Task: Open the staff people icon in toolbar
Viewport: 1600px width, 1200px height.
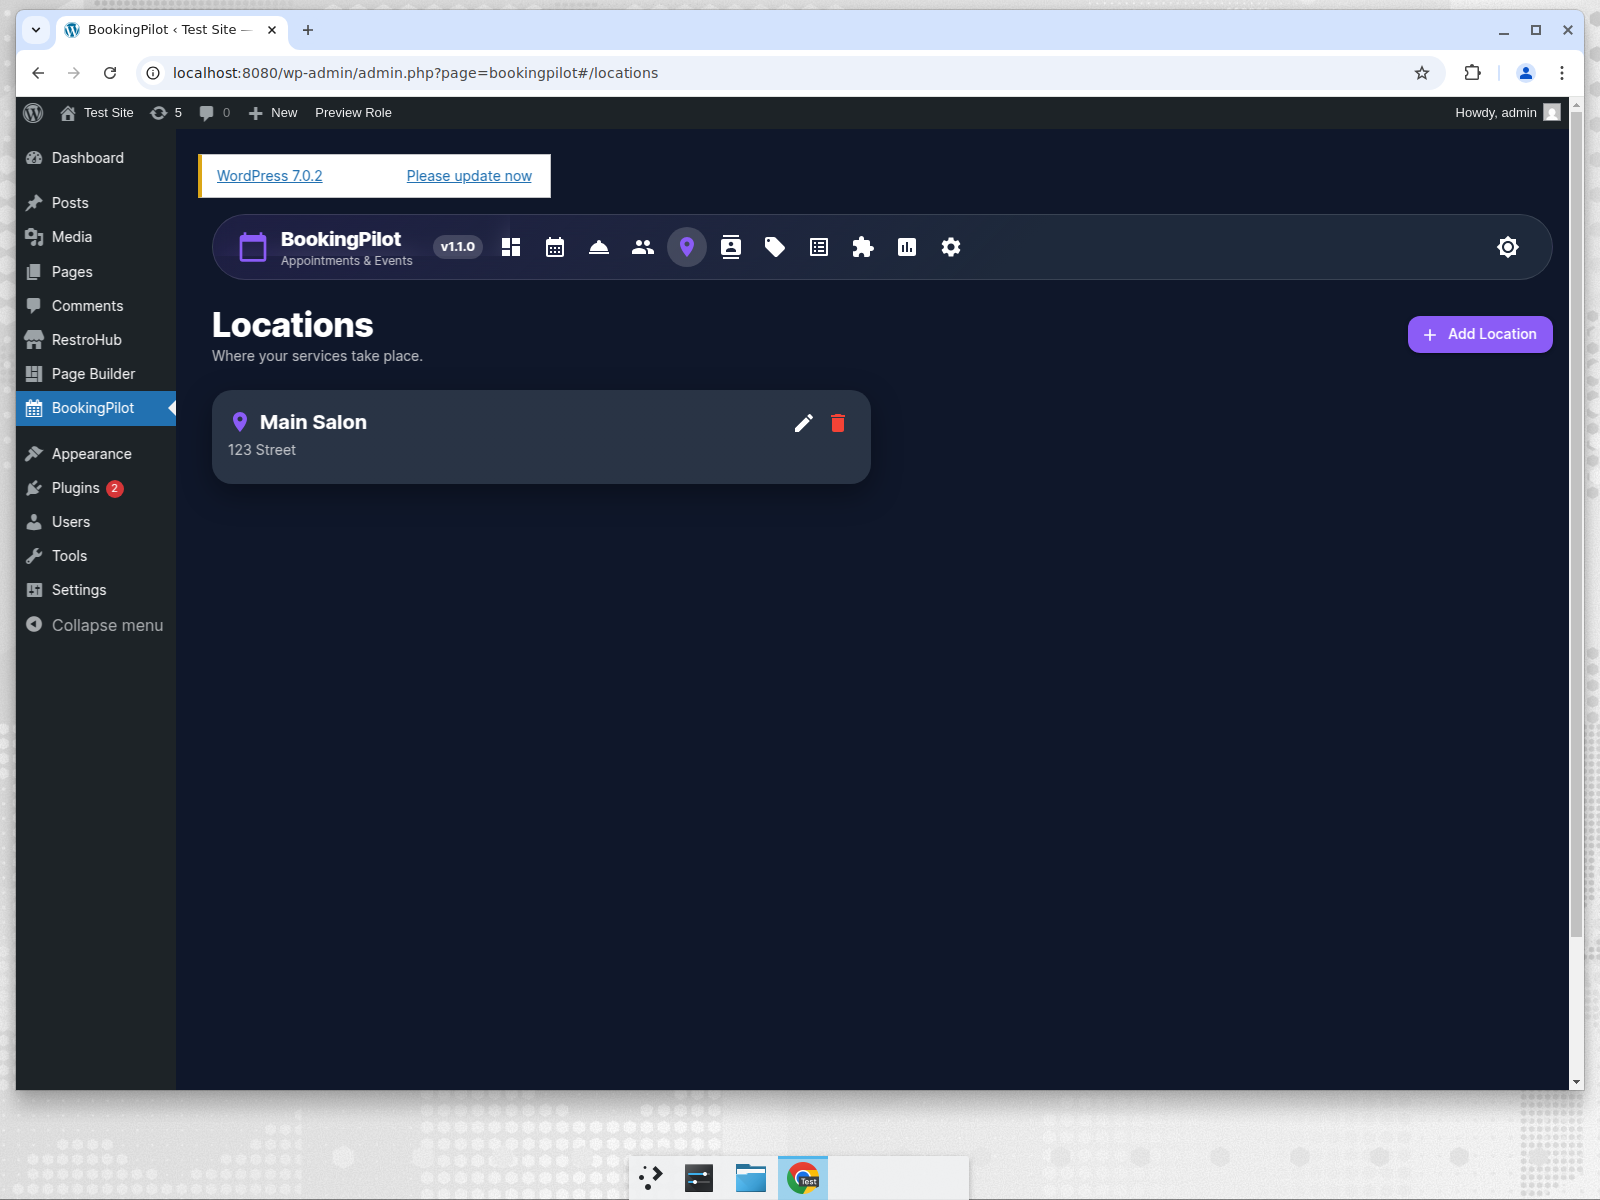Action: tap(643, 247)
